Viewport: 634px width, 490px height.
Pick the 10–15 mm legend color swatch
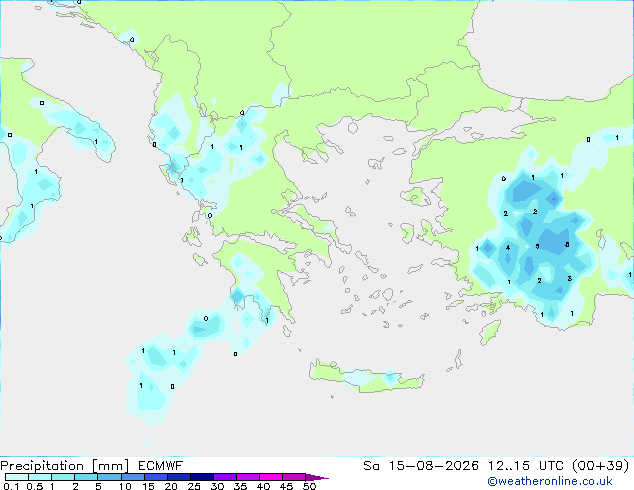(x=132, y=477)
